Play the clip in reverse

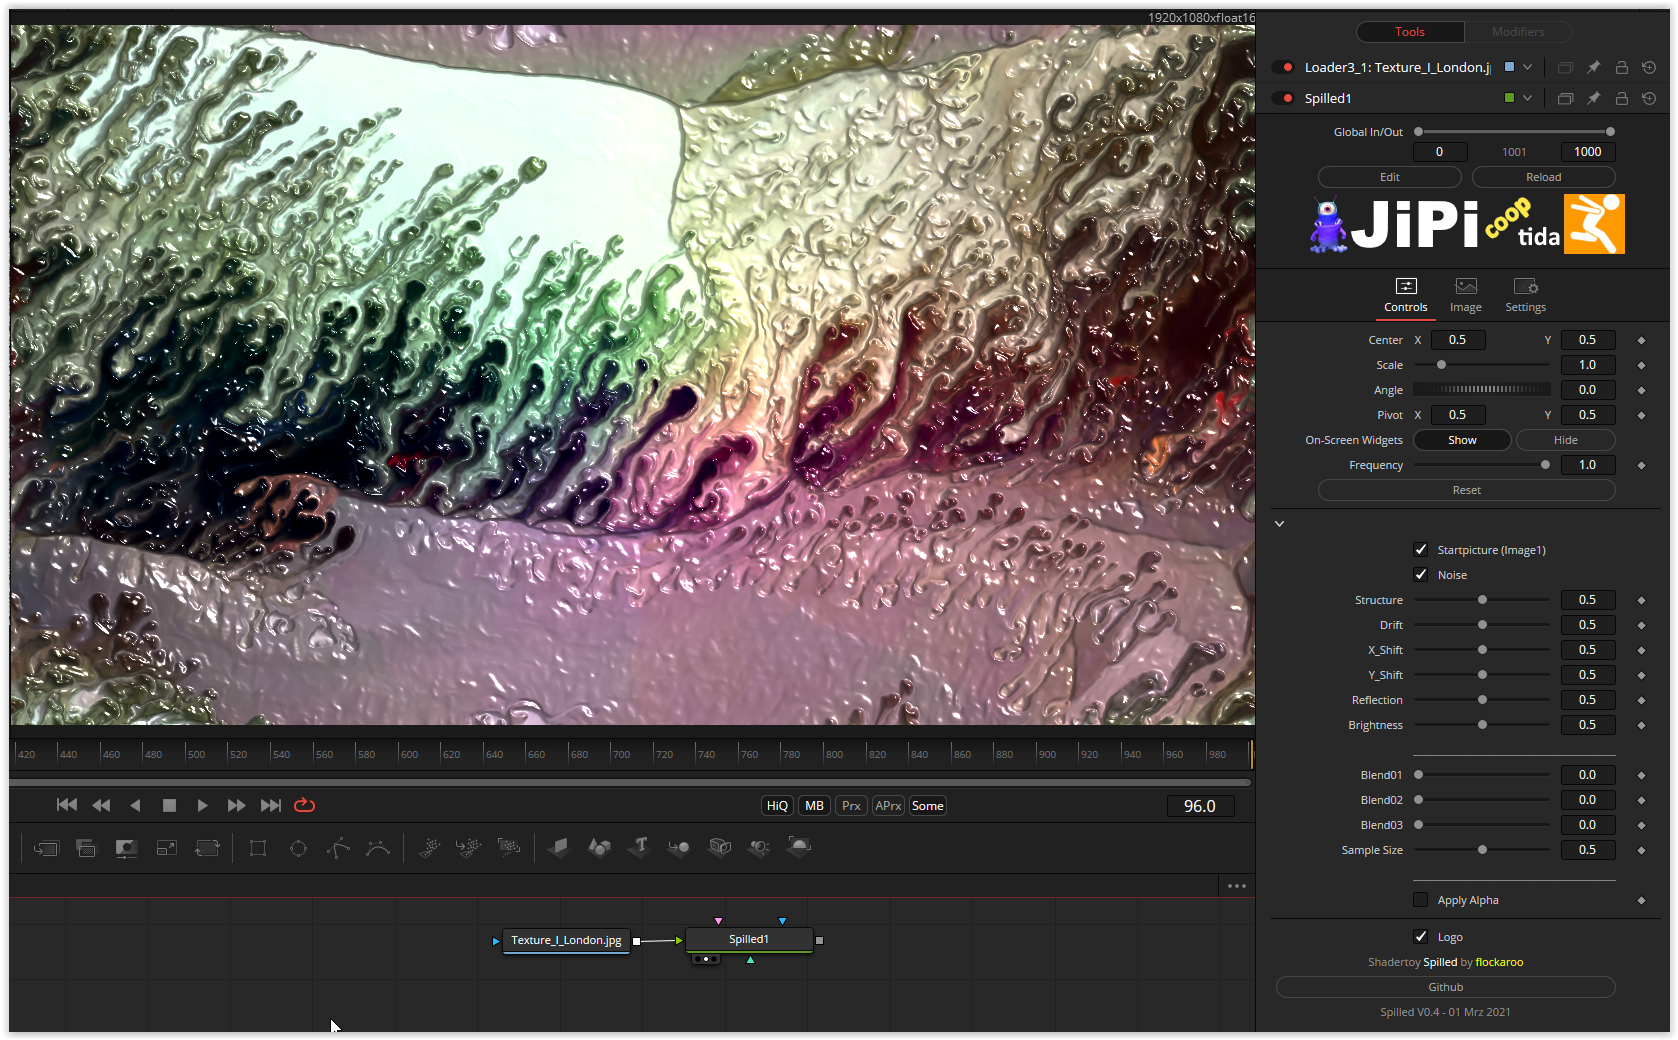point(135,805)
